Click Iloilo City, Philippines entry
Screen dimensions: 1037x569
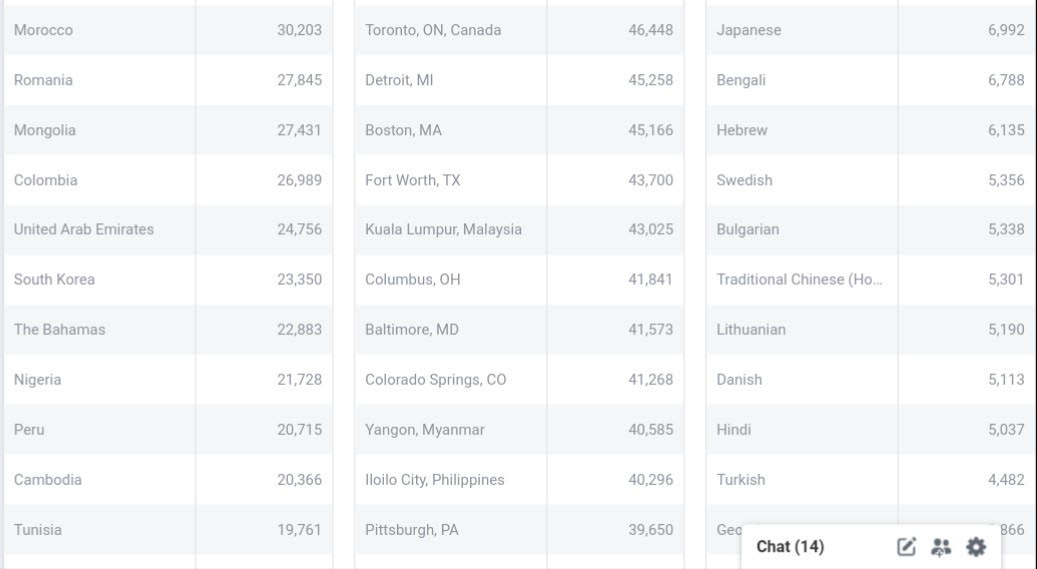pyautogui.click(x=434, y=479)
